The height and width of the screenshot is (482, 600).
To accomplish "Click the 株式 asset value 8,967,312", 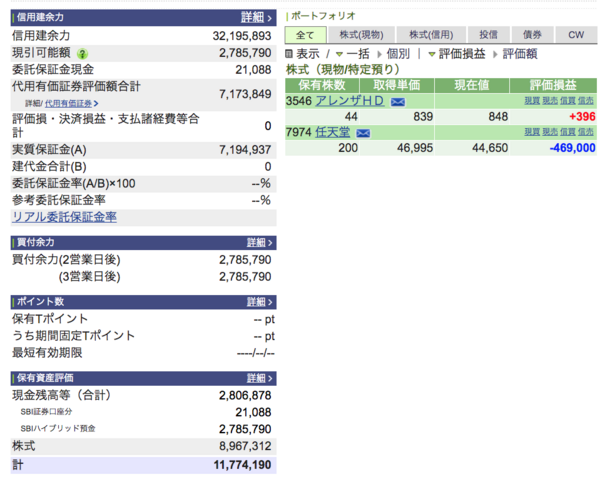I will tap(245, 446).
